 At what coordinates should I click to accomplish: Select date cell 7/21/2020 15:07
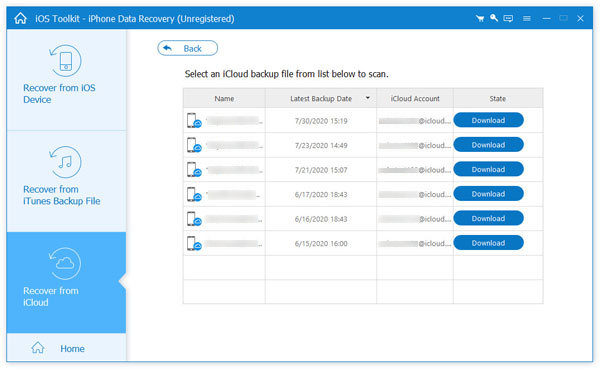321,170
